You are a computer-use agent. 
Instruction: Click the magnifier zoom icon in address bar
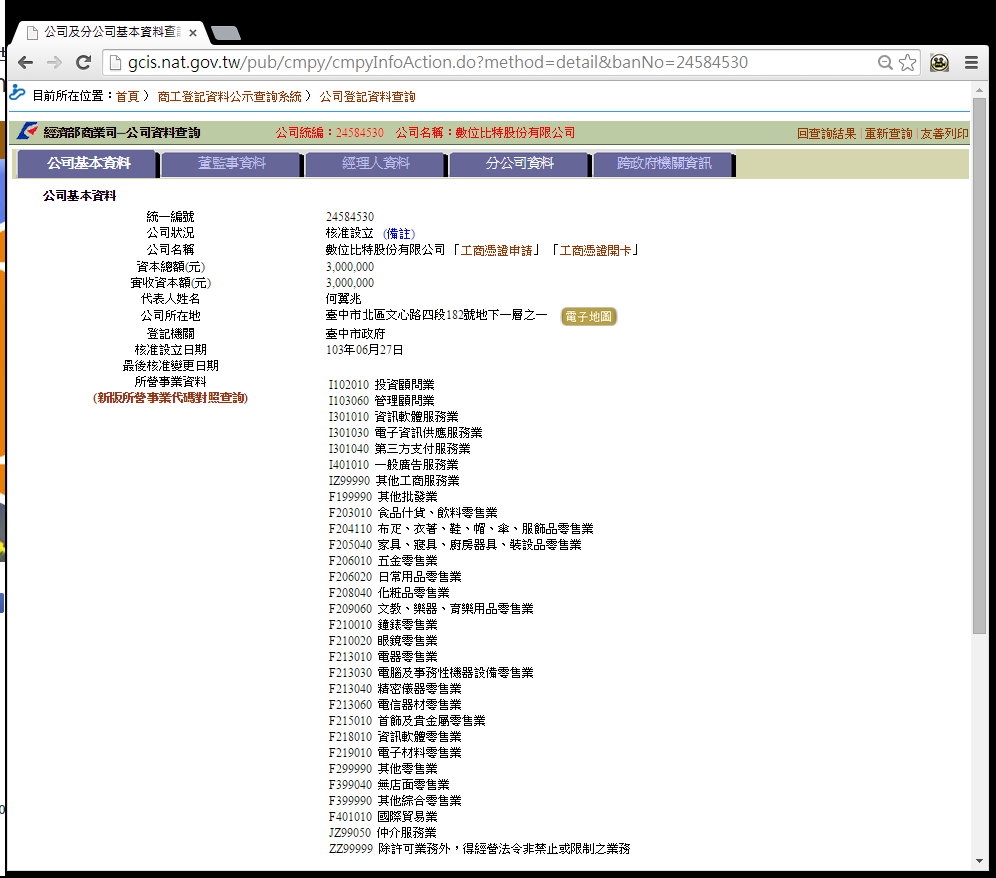pyautogui.click(x=885, y=62)
